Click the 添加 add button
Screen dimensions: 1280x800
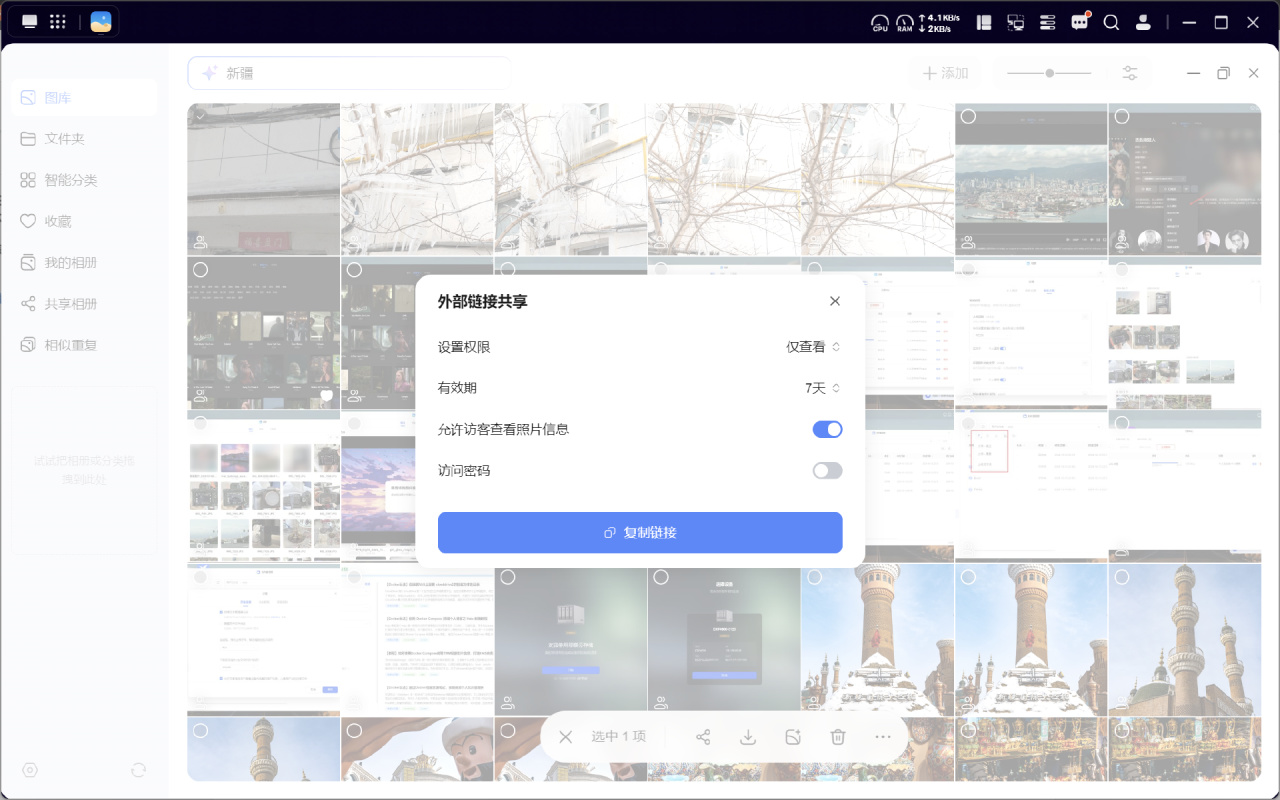click(945, 73)
